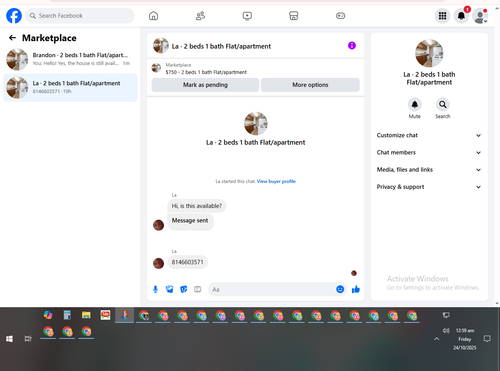500x371 pixels.
Task: Click More options button
Action: [x=310, y=85]
